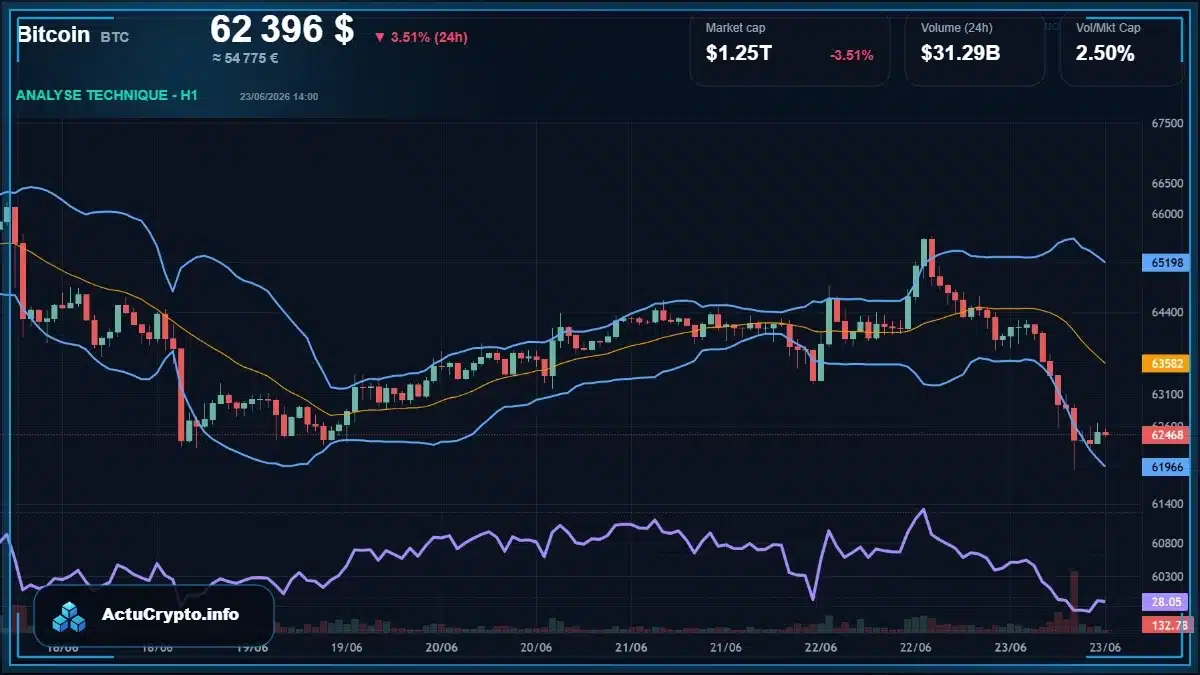Click the red 132.78 volume tag

pos(1167,625)
